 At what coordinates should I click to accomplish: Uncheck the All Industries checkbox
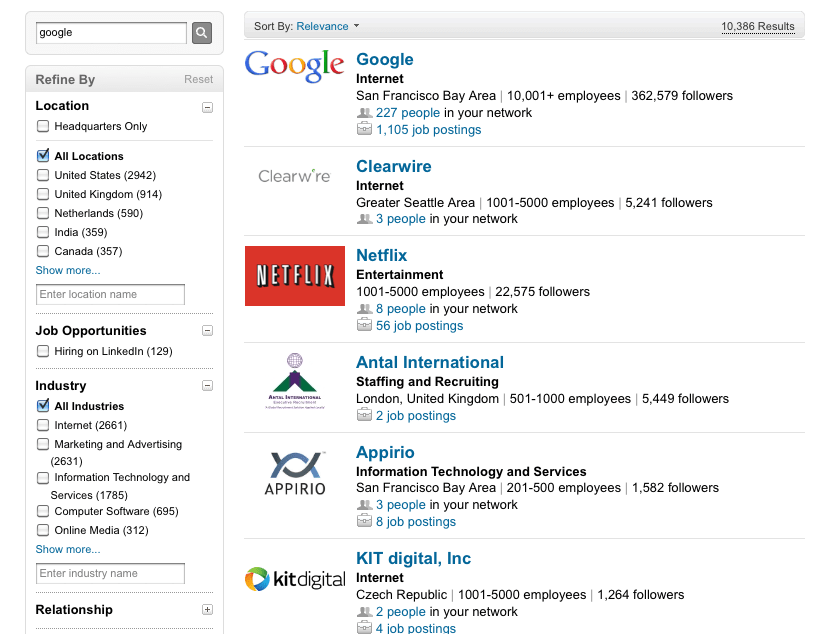pos(43,405)
